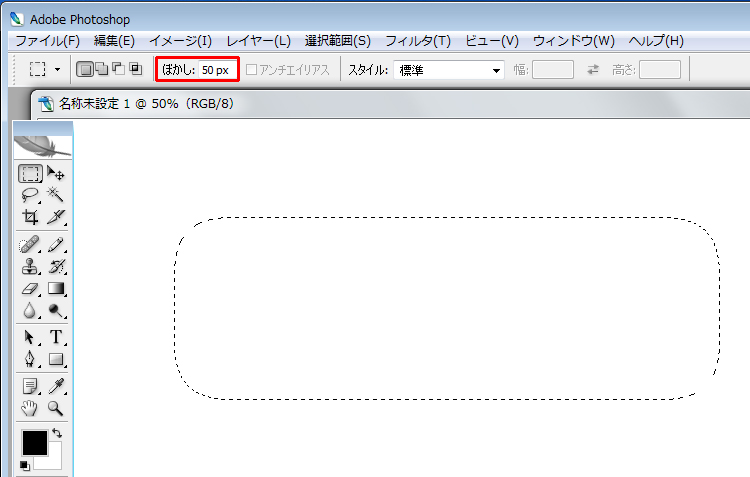Activate the Crop tool
This screenshot has height=477, width=750.
pos(30,217)
